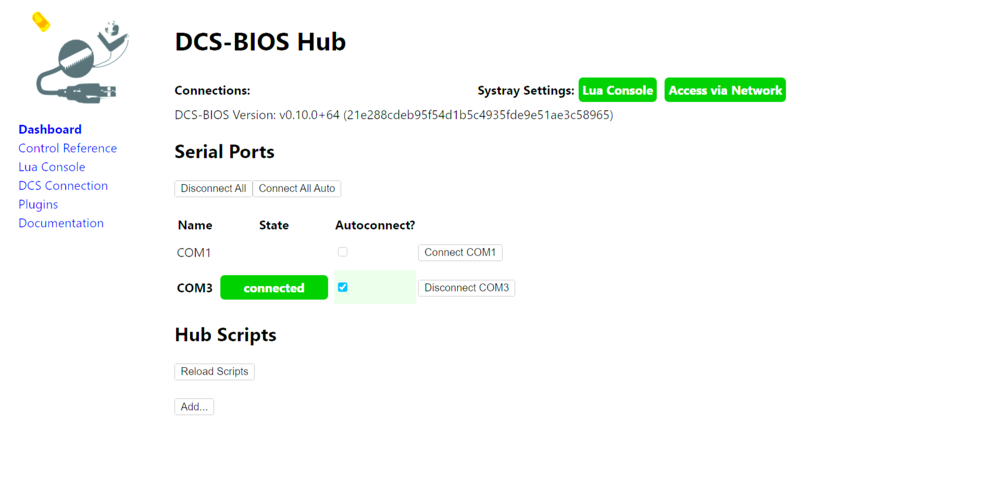Image resolution: width=1000 pixels, height=478 pixels.
Task: Click the Reload Scripts button
Action: [214, 372]
